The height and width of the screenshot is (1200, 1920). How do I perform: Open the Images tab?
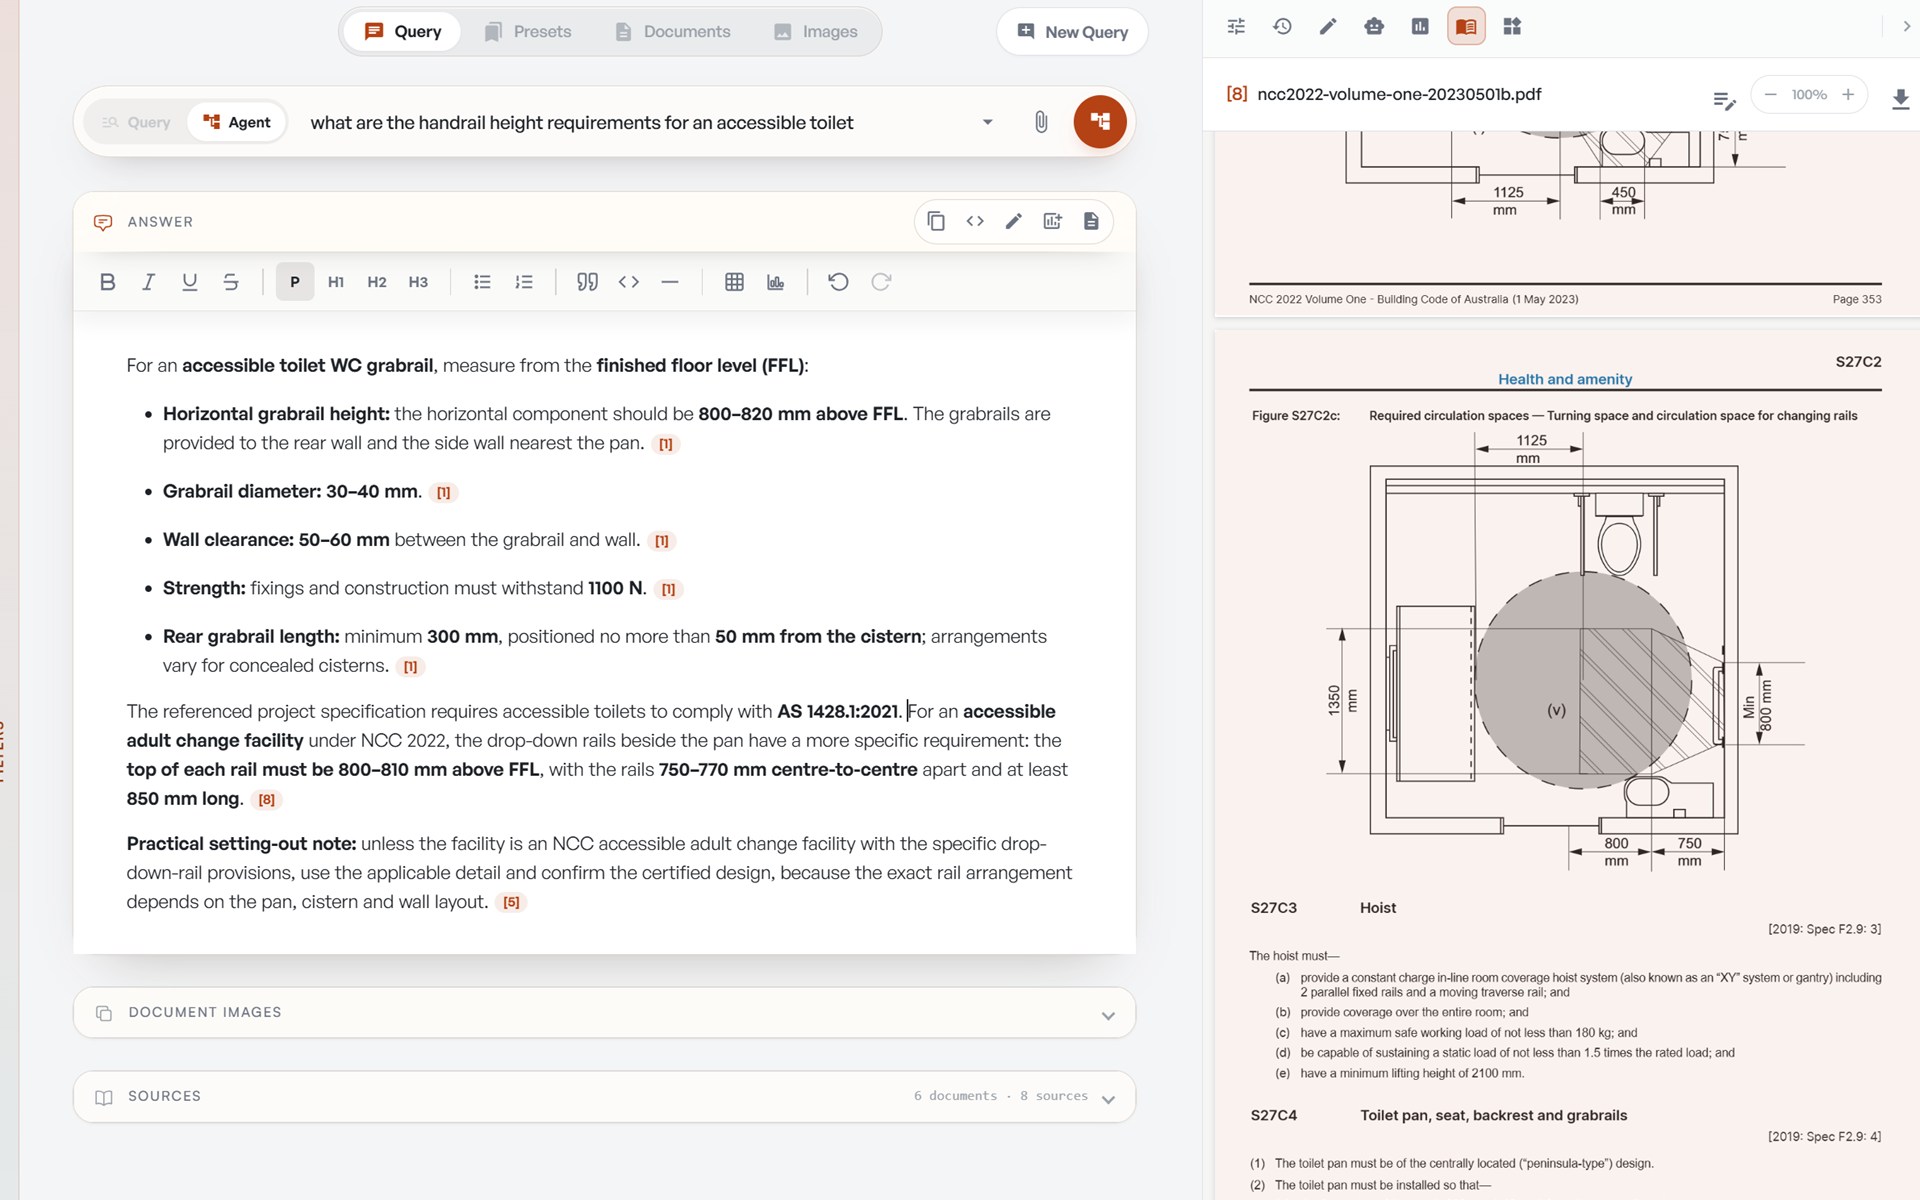coord(816,32)
